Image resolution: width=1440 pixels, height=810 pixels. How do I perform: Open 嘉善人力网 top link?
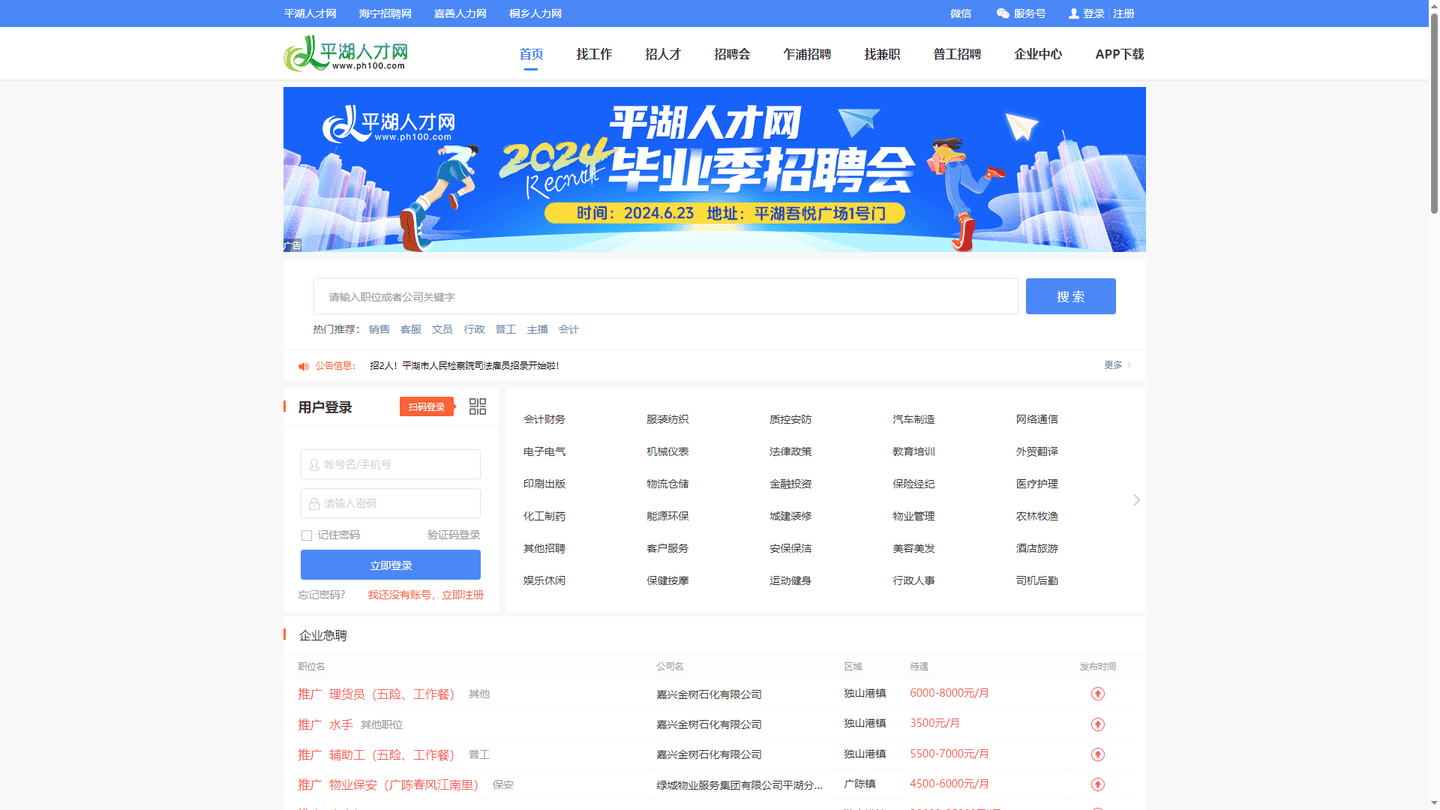click(460, 14)
